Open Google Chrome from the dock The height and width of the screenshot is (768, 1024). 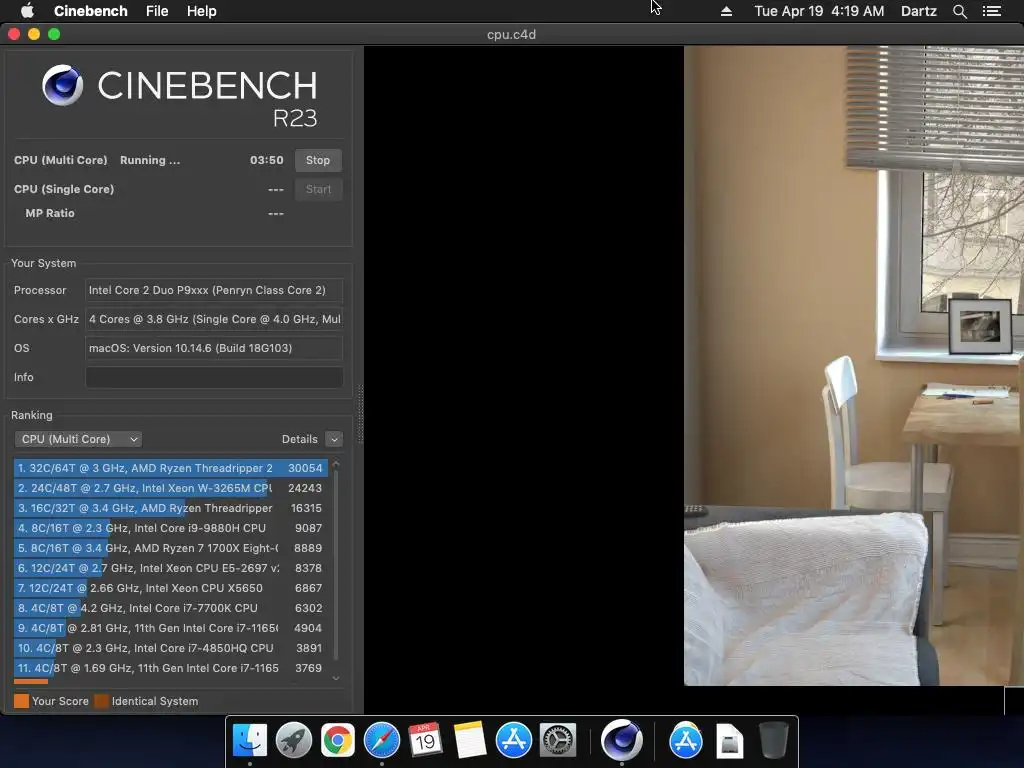point(338,740)
